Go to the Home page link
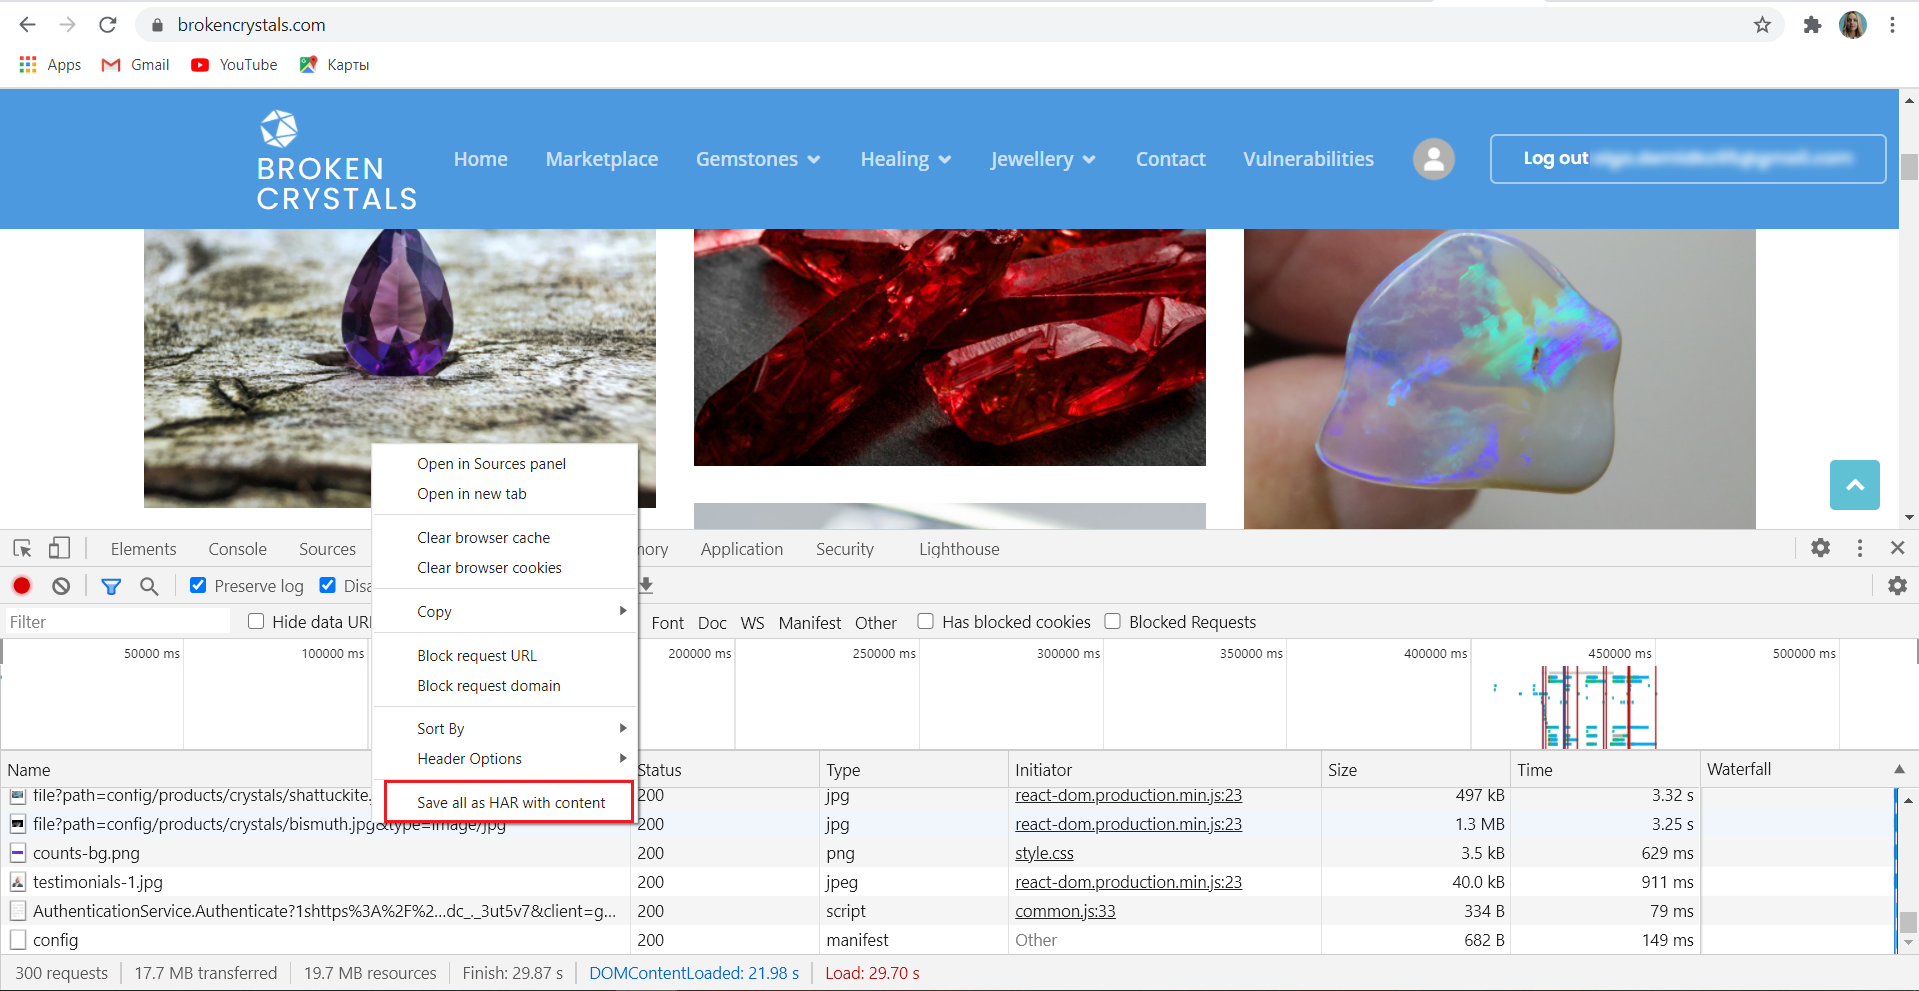 (x=481, y=159)
